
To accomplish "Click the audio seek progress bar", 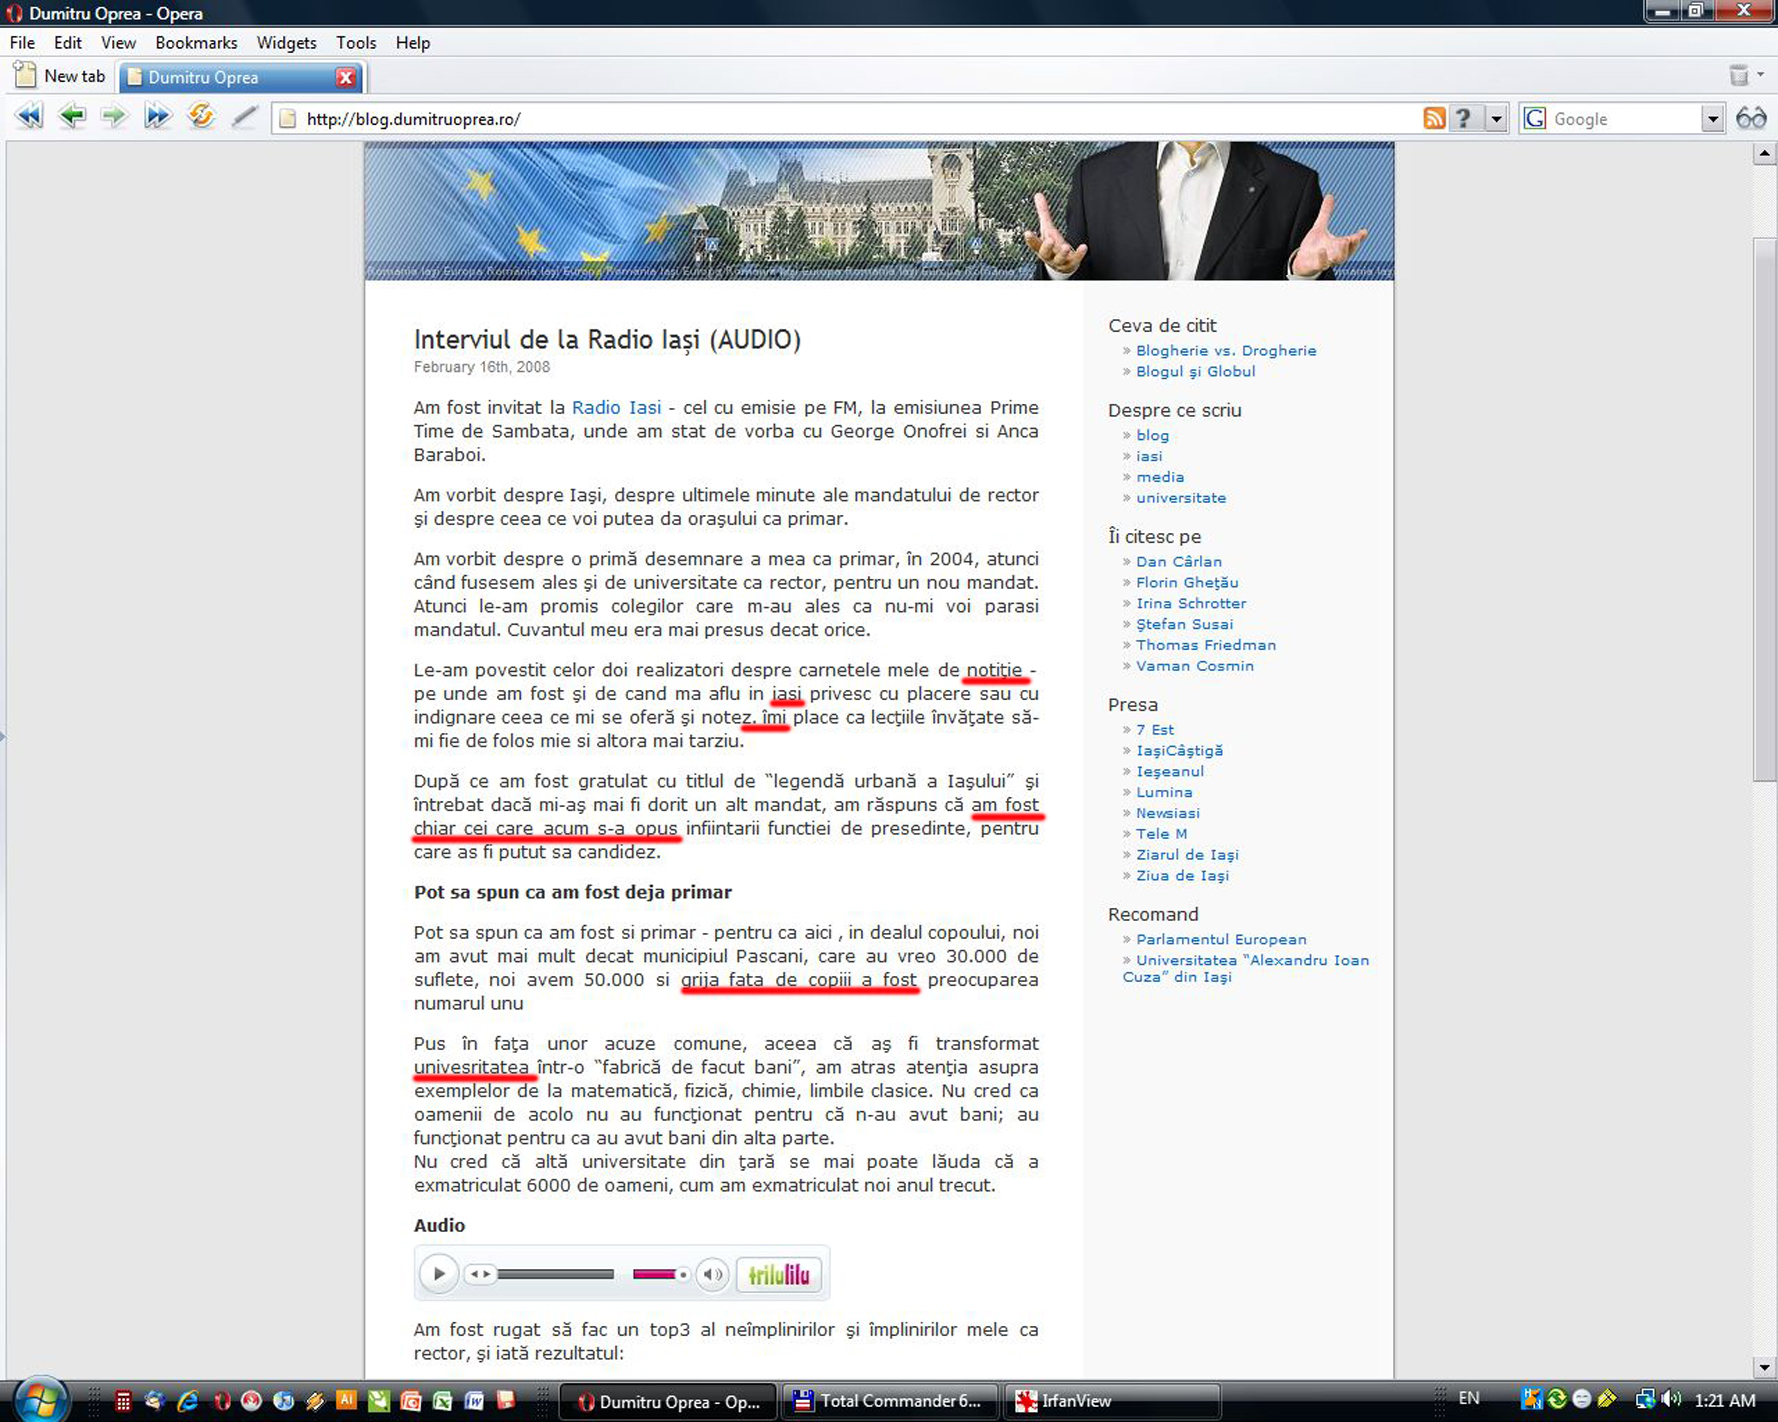I will [556, 1274].
